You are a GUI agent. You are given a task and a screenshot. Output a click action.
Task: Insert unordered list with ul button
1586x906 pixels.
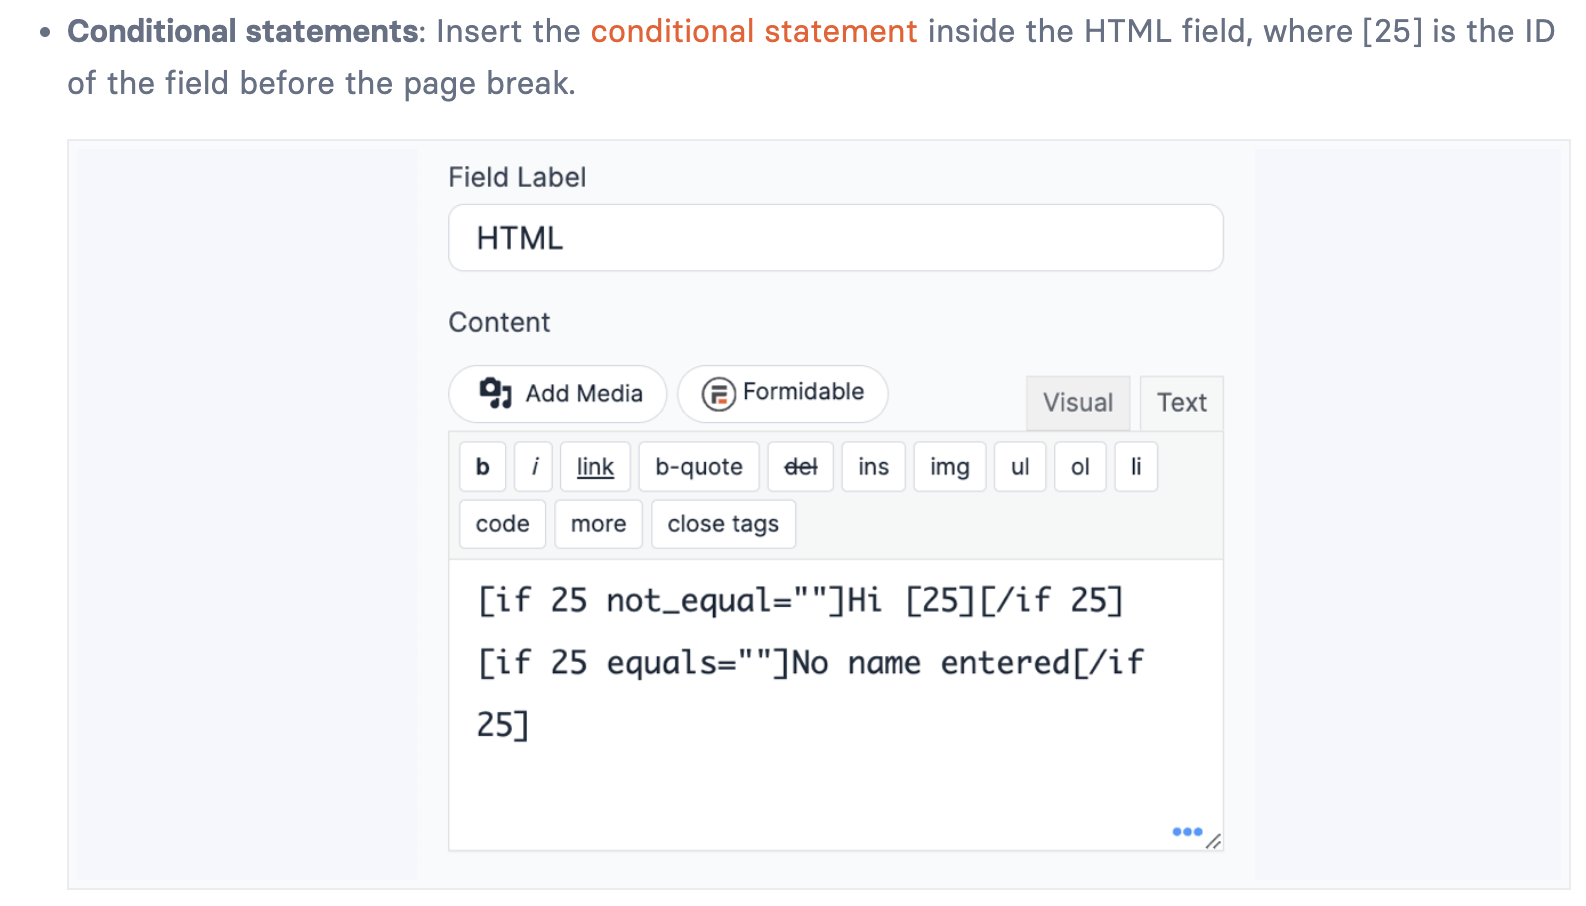point(1020,467)
